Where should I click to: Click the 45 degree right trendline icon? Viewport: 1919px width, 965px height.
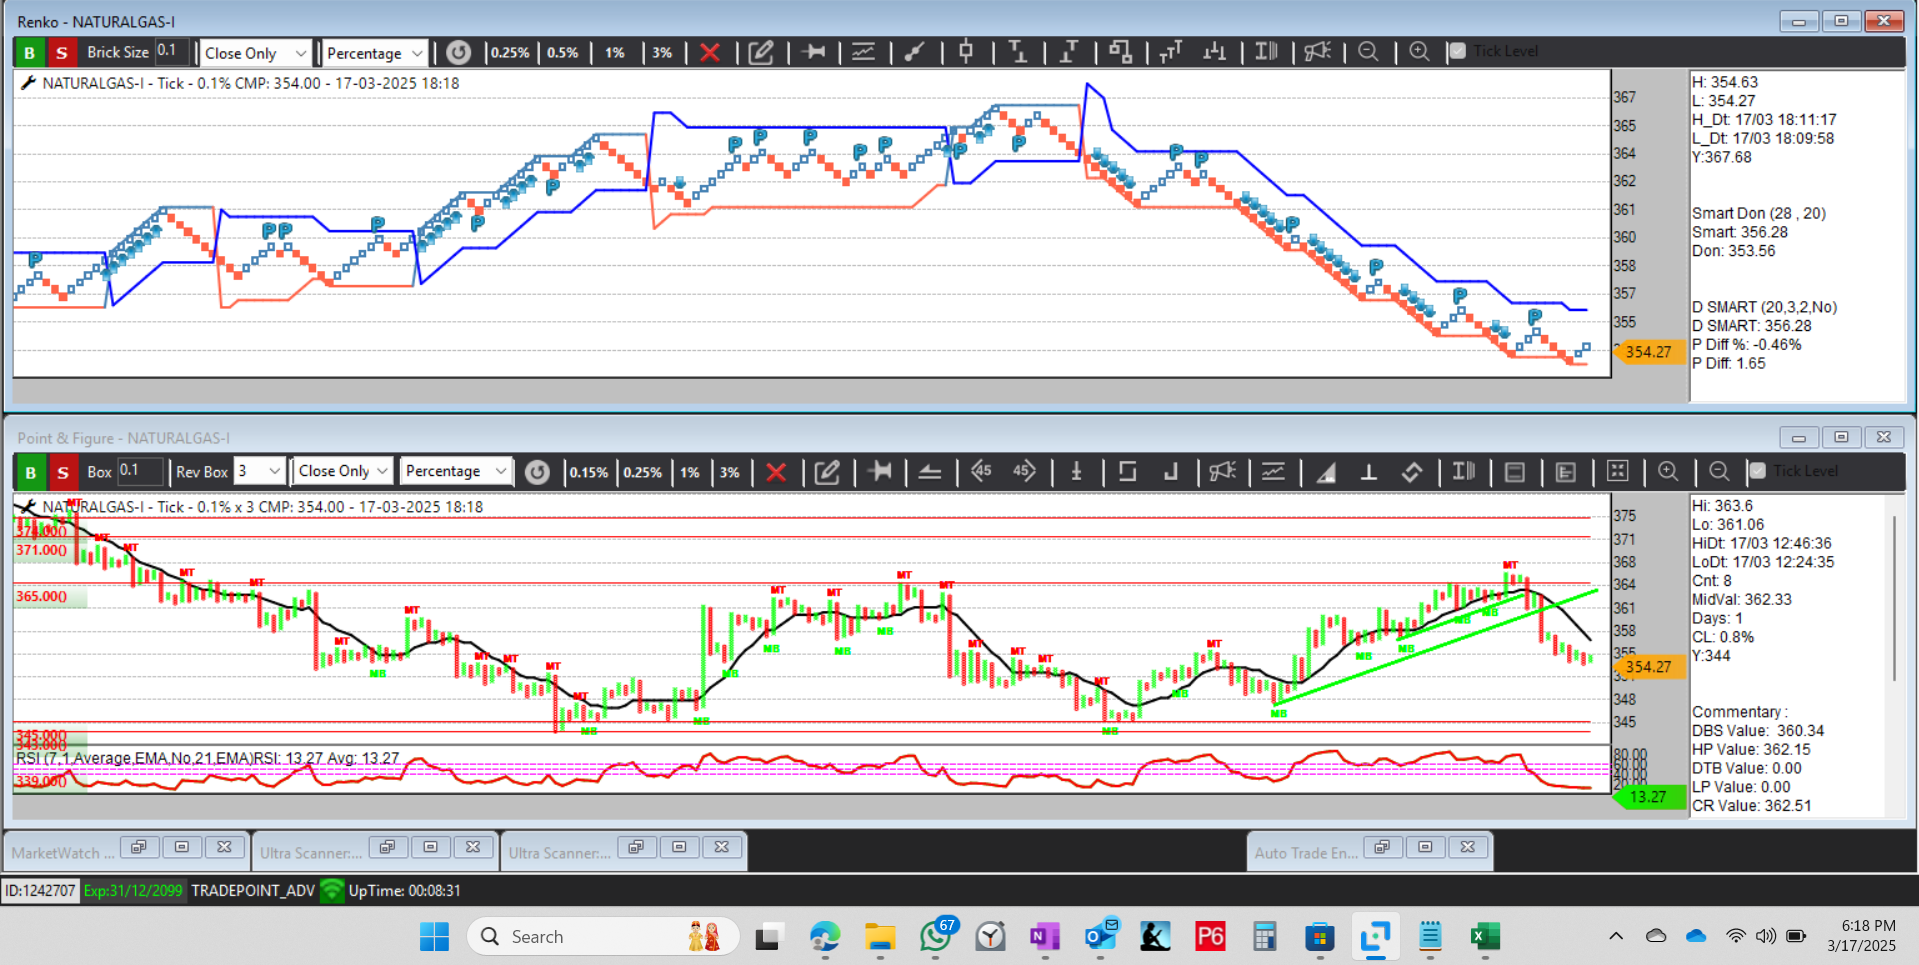click(1024, 471)
